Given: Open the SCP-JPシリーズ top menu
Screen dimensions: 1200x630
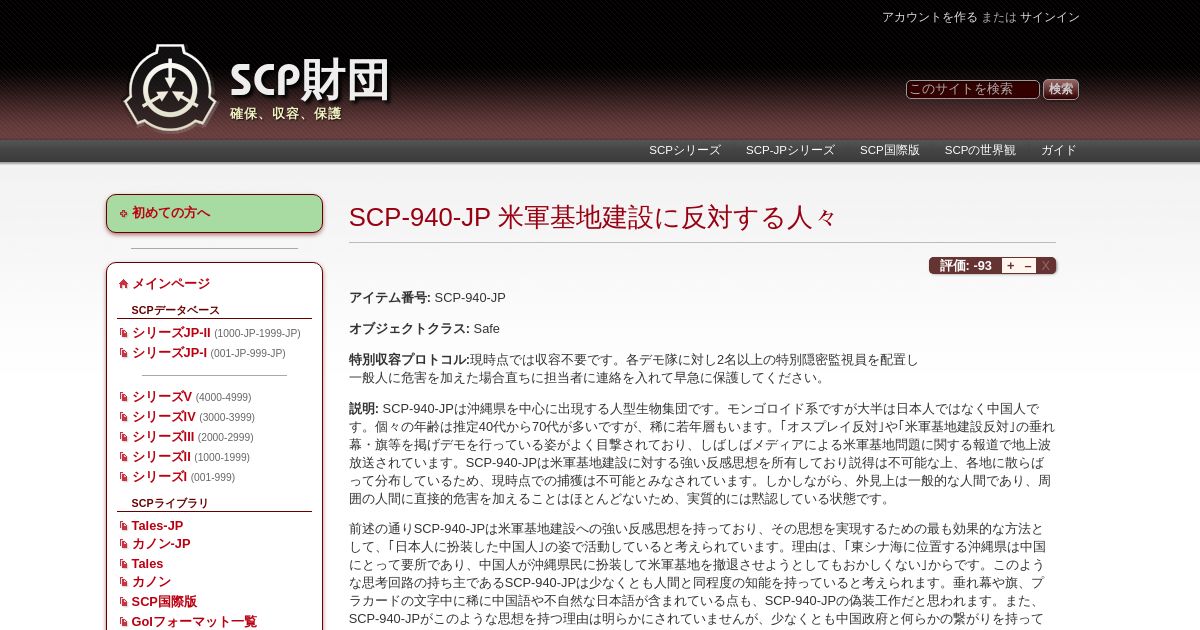Looking at the screenshot, I should [790, 150].
